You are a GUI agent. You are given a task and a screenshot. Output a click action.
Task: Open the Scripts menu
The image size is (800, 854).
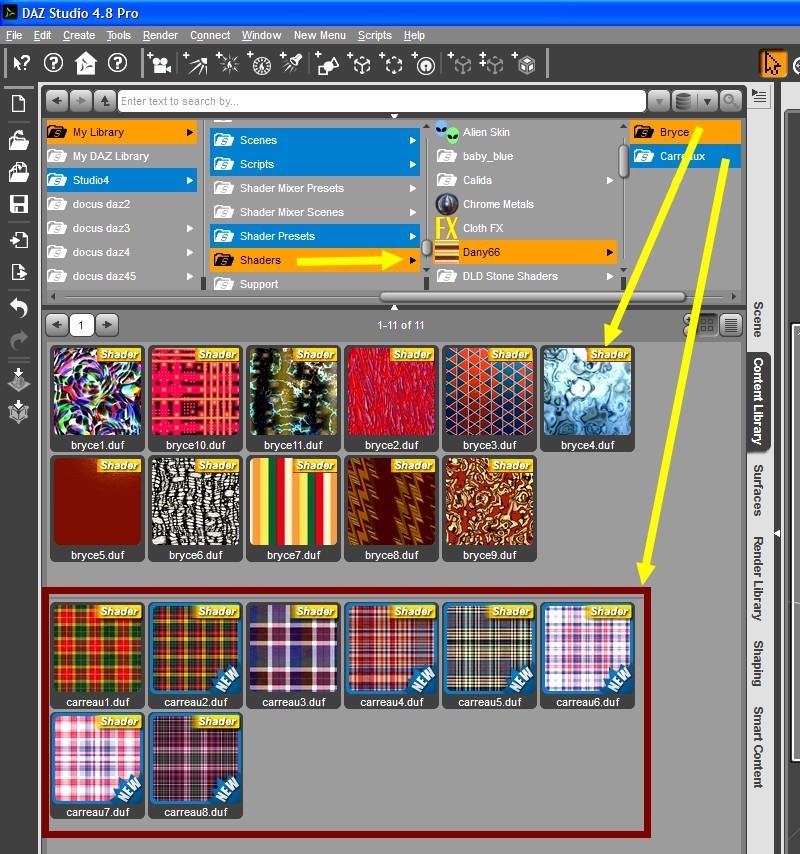click(x=375, y=35)
